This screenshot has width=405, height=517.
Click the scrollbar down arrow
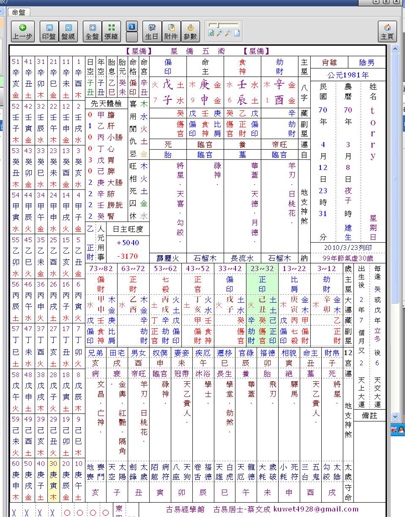pyautogui.click(x=395, y=416)
